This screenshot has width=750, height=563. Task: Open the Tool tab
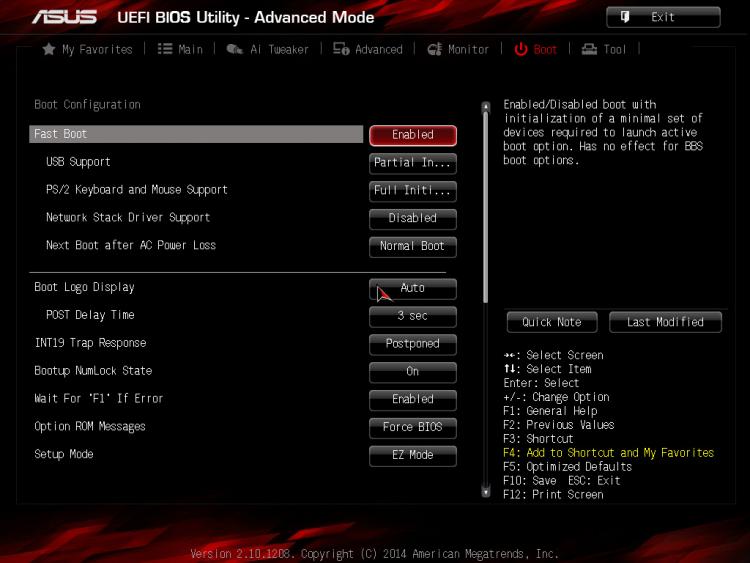pyautogui.click(x=615, y=49)
